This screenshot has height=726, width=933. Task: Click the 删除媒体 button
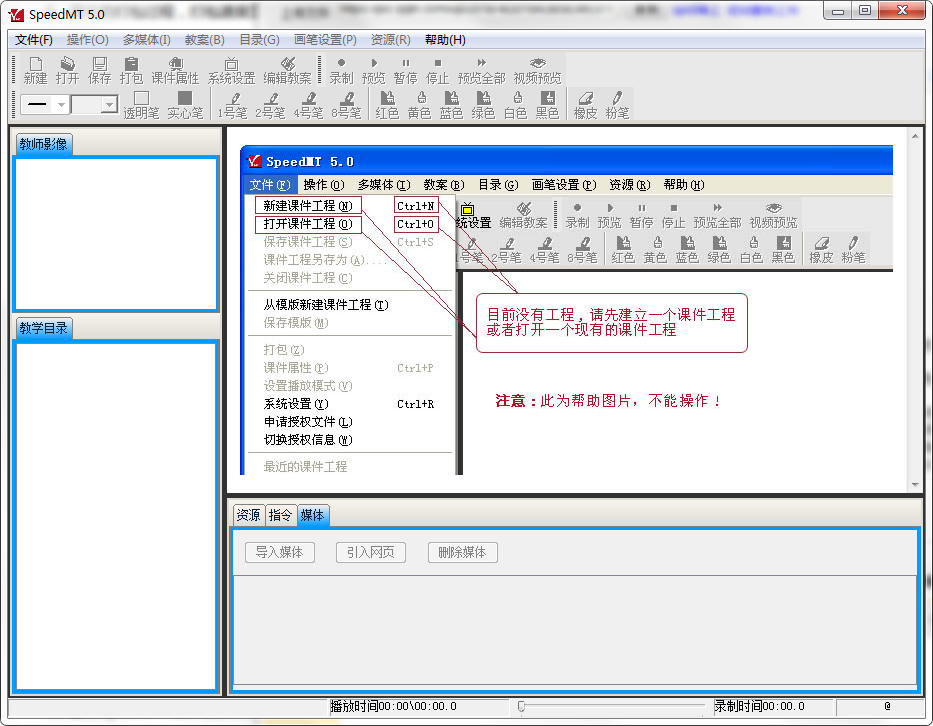(462, 553)
